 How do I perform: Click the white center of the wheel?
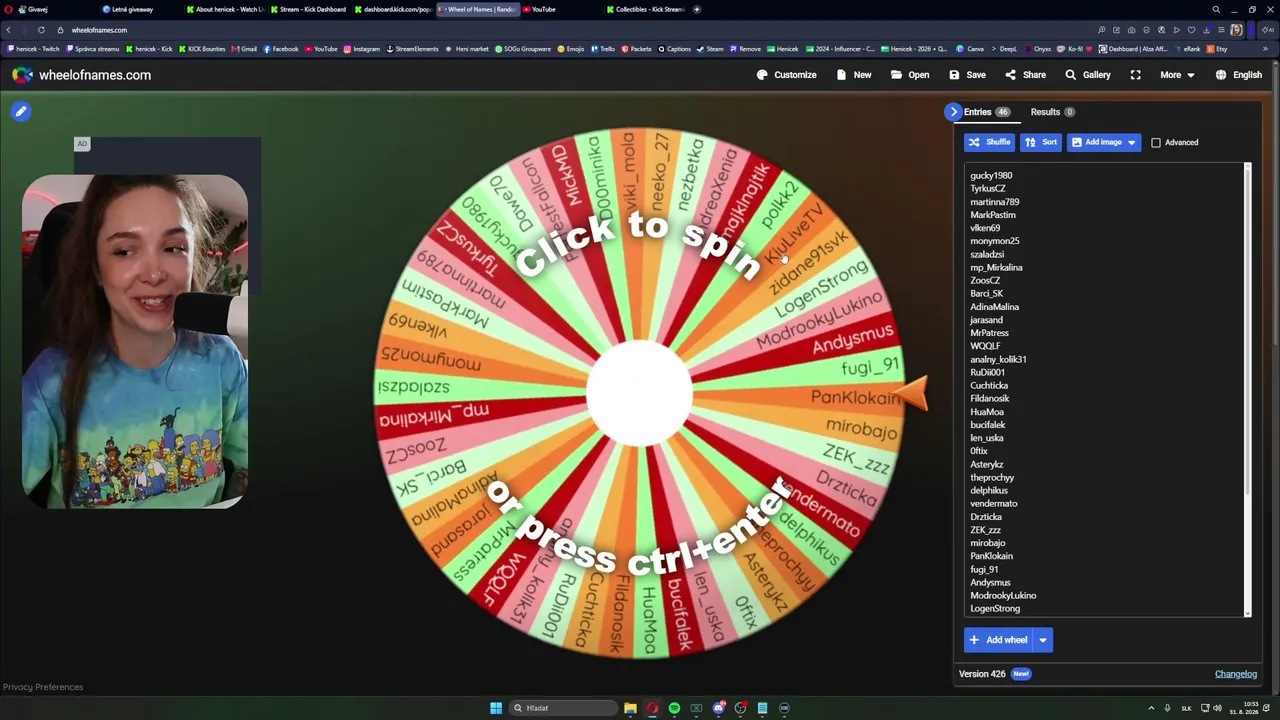pos(638,394)
